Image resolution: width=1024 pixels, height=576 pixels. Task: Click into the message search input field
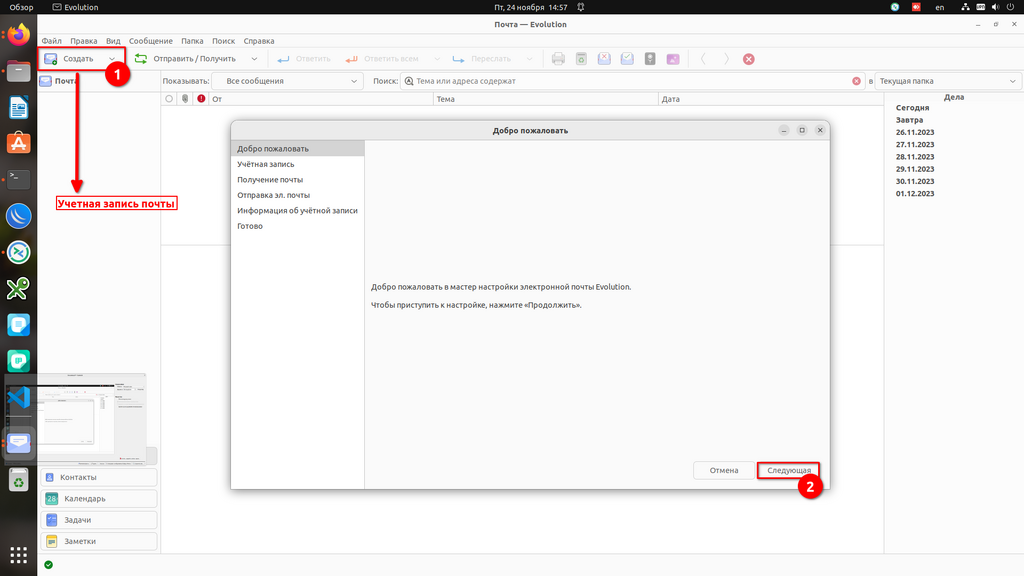[x=630, y=81]
